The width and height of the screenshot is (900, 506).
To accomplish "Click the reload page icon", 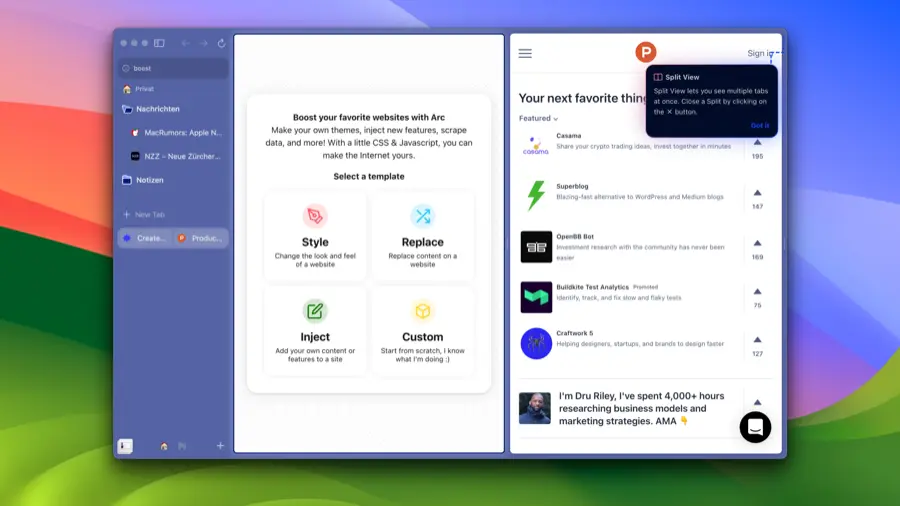I will click(x=221, y=43).
